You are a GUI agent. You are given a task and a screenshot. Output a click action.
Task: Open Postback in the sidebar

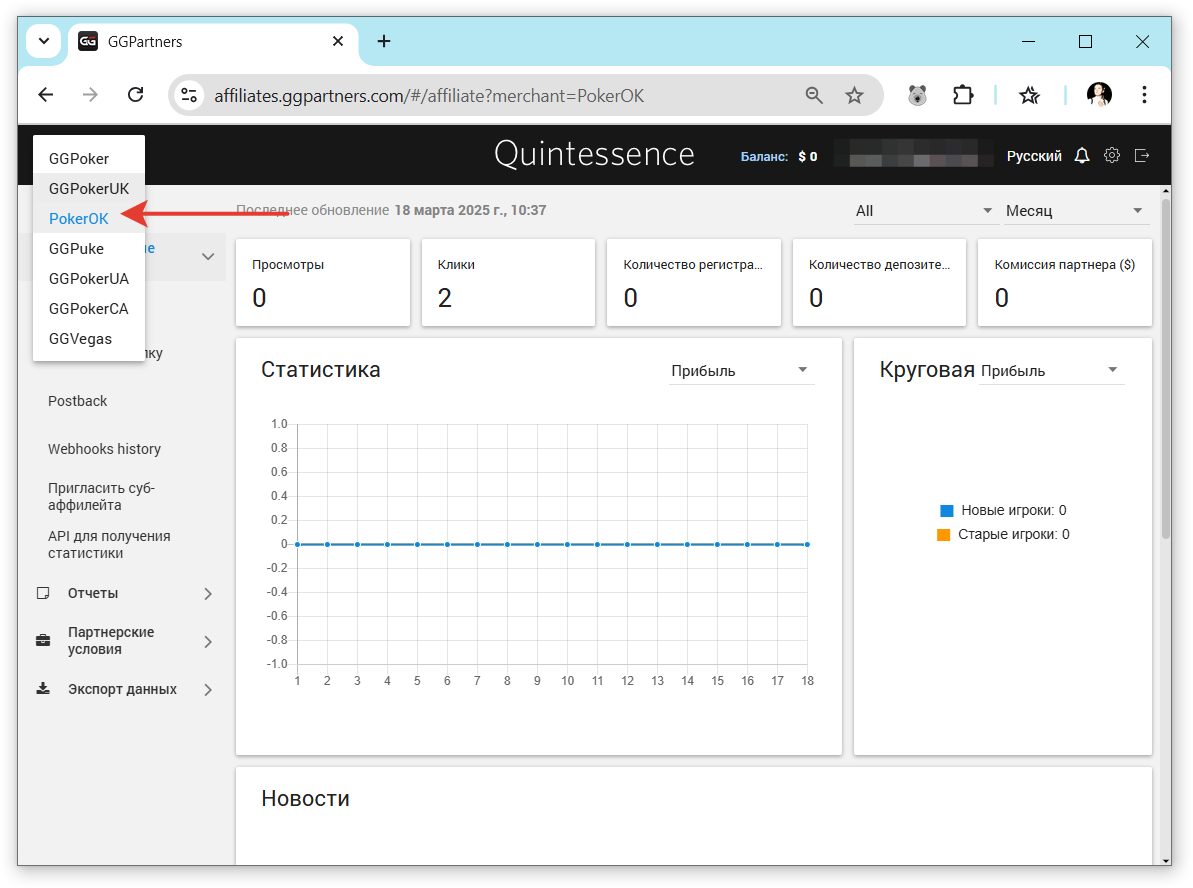(x=78, y=401)
